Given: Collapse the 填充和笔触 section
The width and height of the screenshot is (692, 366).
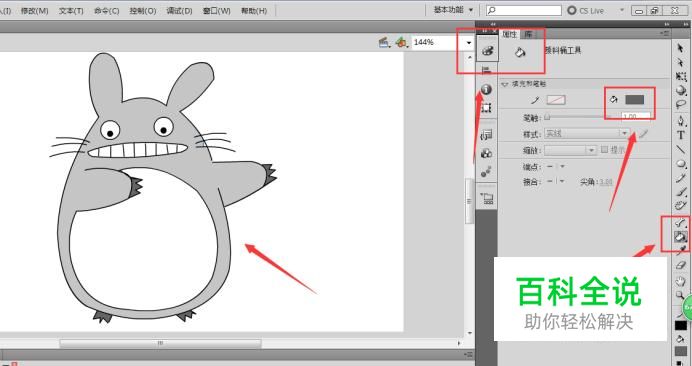Looking at the screenshot, I should tap(505, 84).
